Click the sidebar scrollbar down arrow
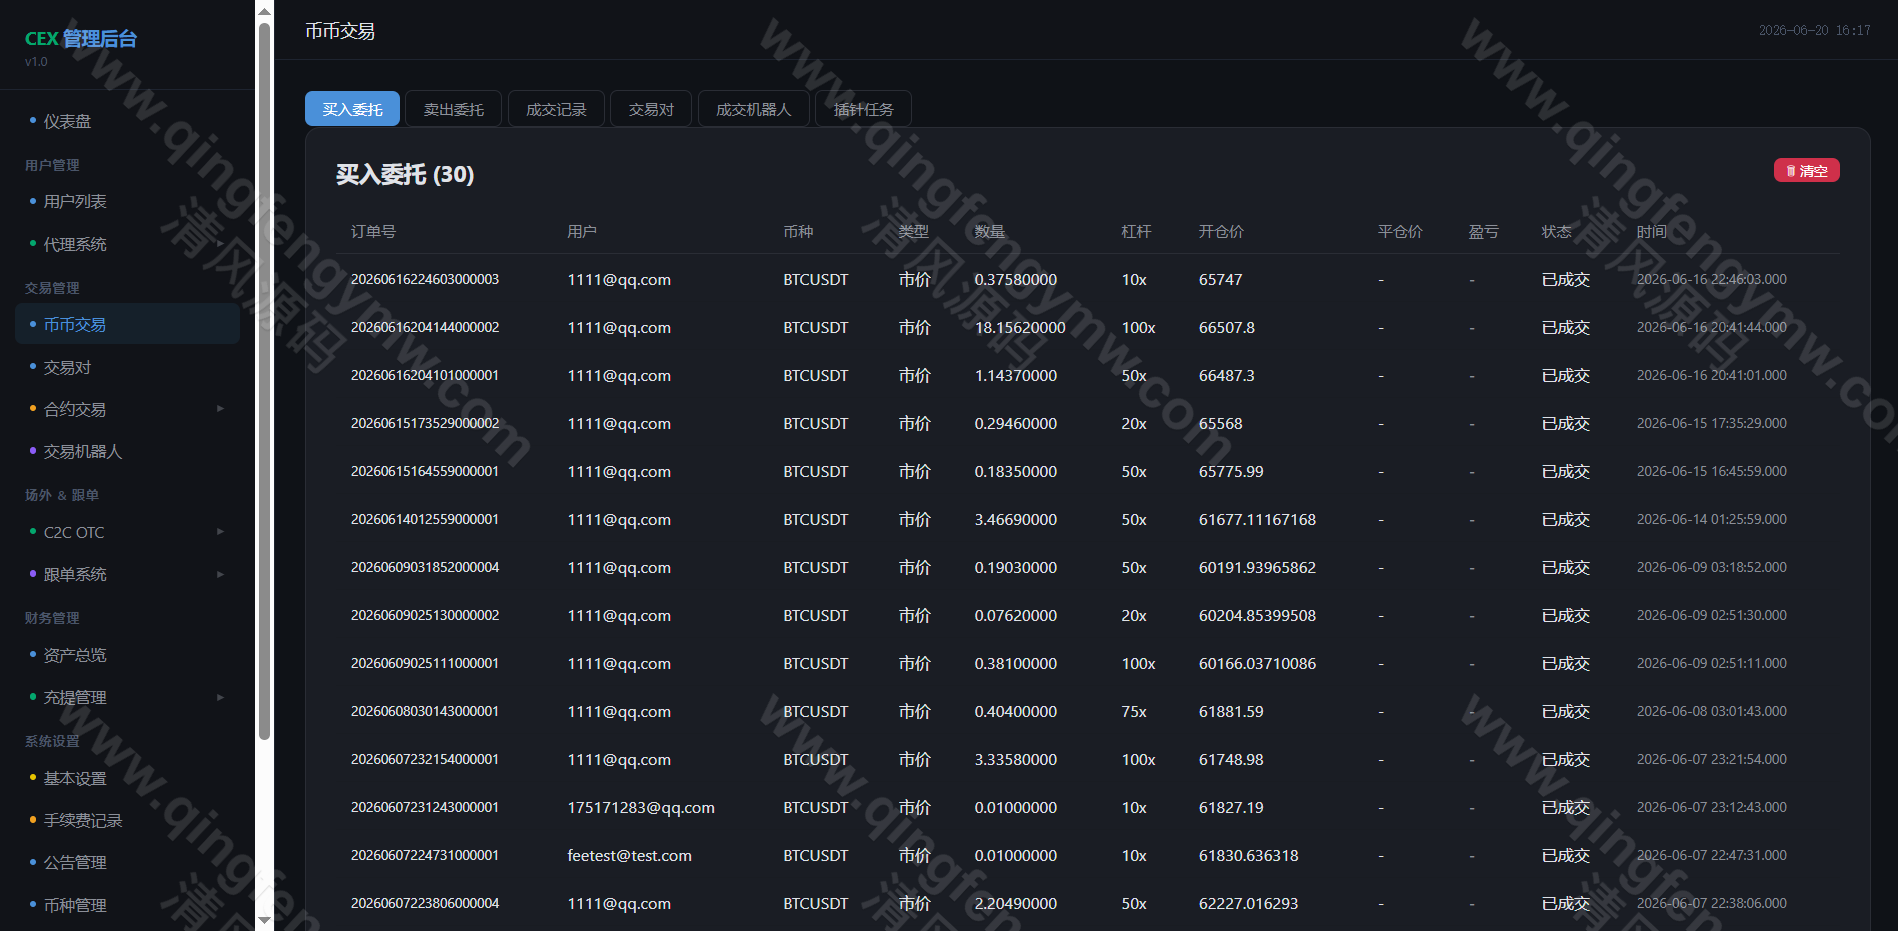Viewport: 1898px width, 931px height. coord(264,920)
